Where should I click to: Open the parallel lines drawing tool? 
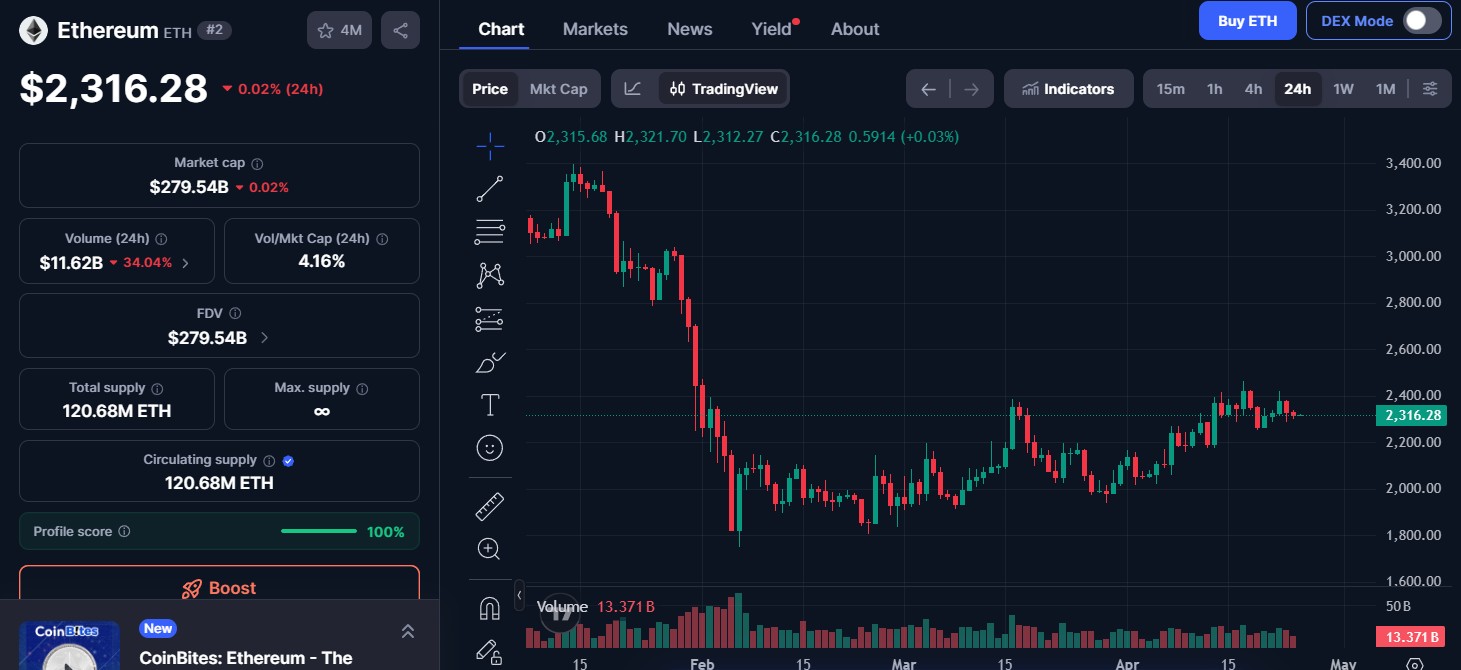(x=489, y=232)
